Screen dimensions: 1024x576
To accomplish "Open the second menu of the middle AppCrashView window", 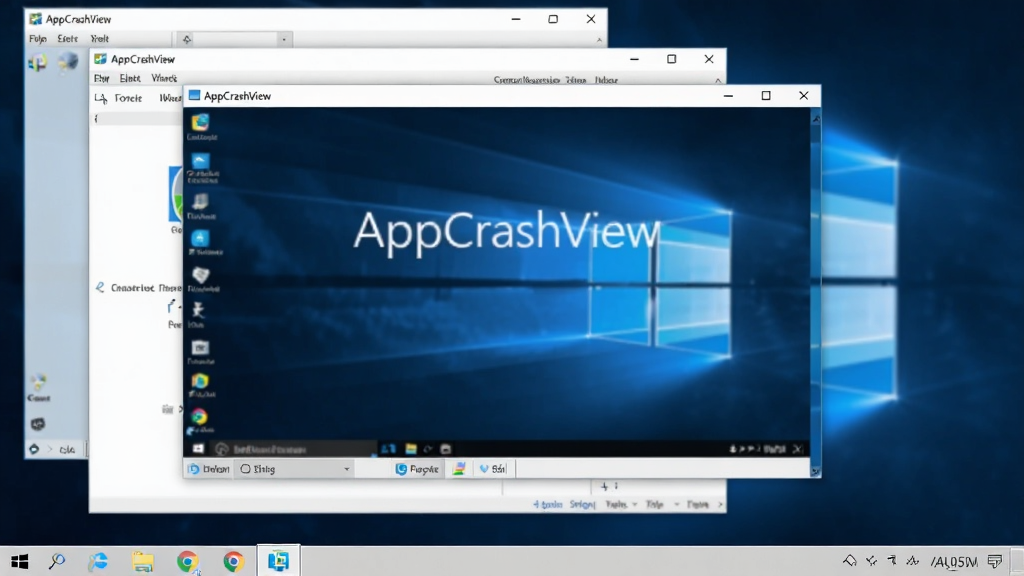I will (130, 78).
